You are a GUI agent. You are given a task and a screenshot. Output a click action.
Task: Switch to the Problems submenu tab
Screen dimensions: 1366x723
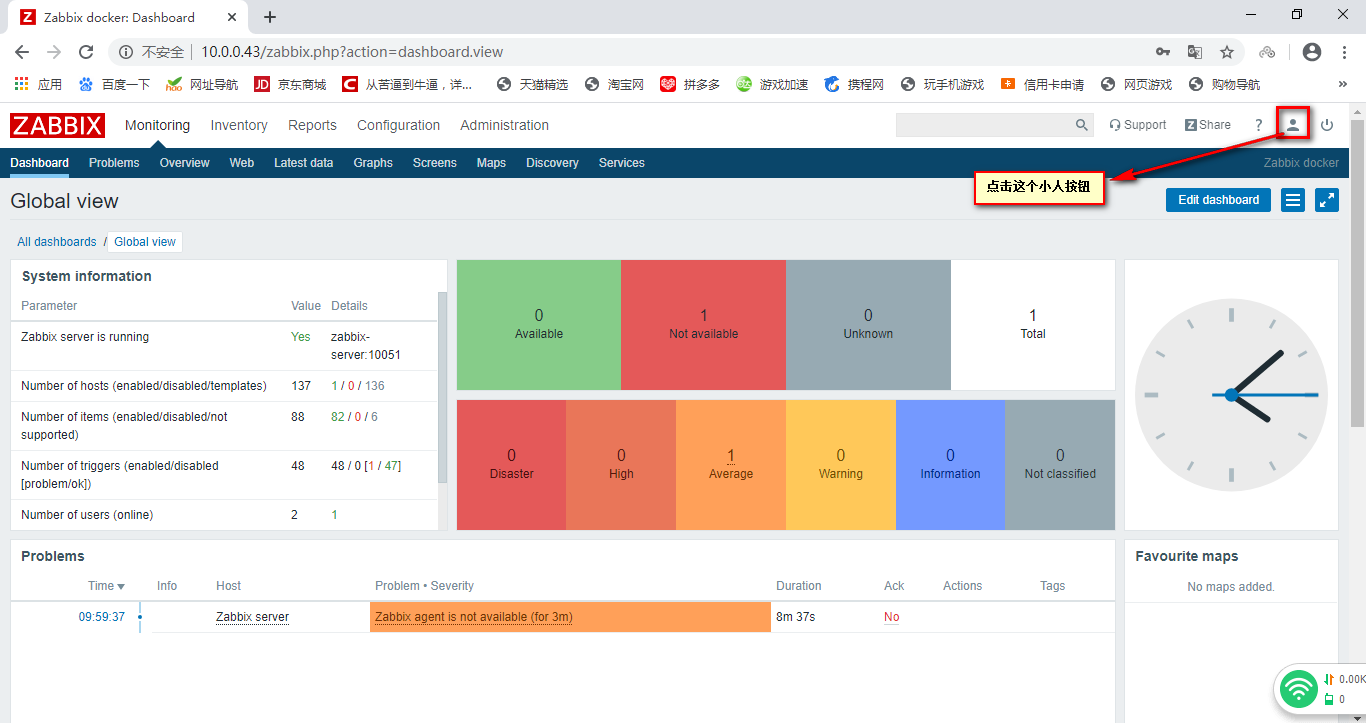coord(114,163)
